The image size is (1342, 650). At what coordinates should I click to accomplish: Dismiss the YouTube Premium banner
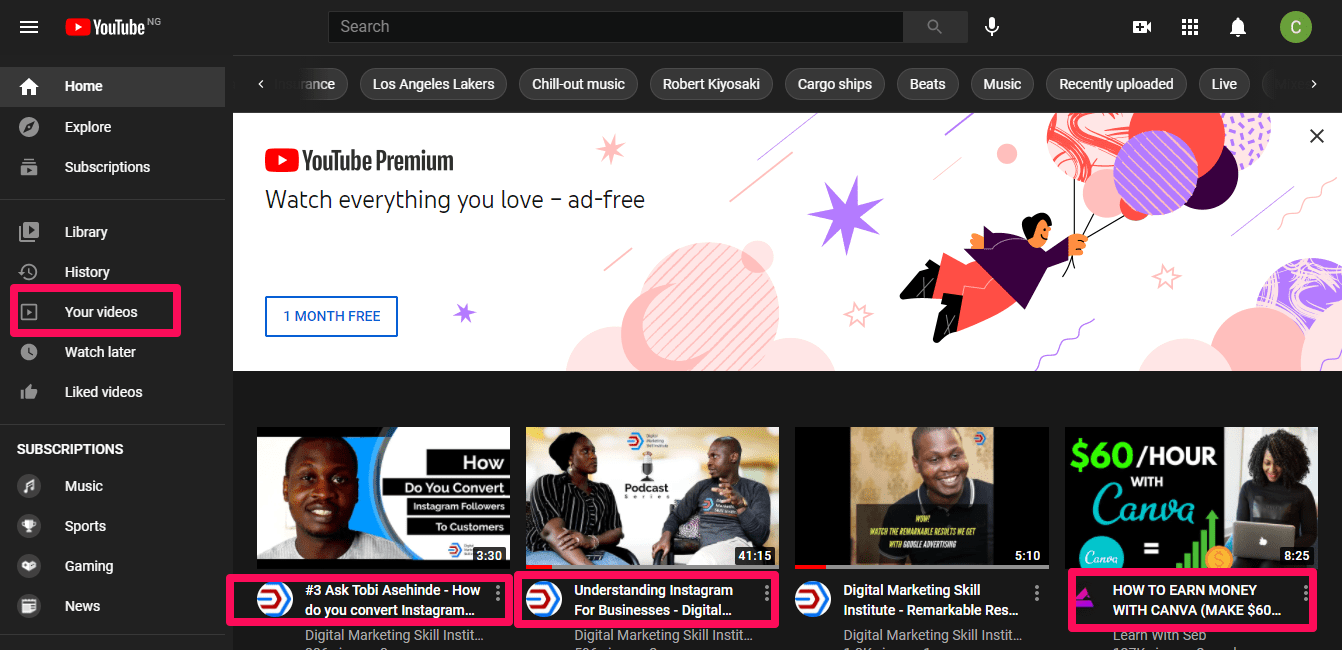(1316, 136)
